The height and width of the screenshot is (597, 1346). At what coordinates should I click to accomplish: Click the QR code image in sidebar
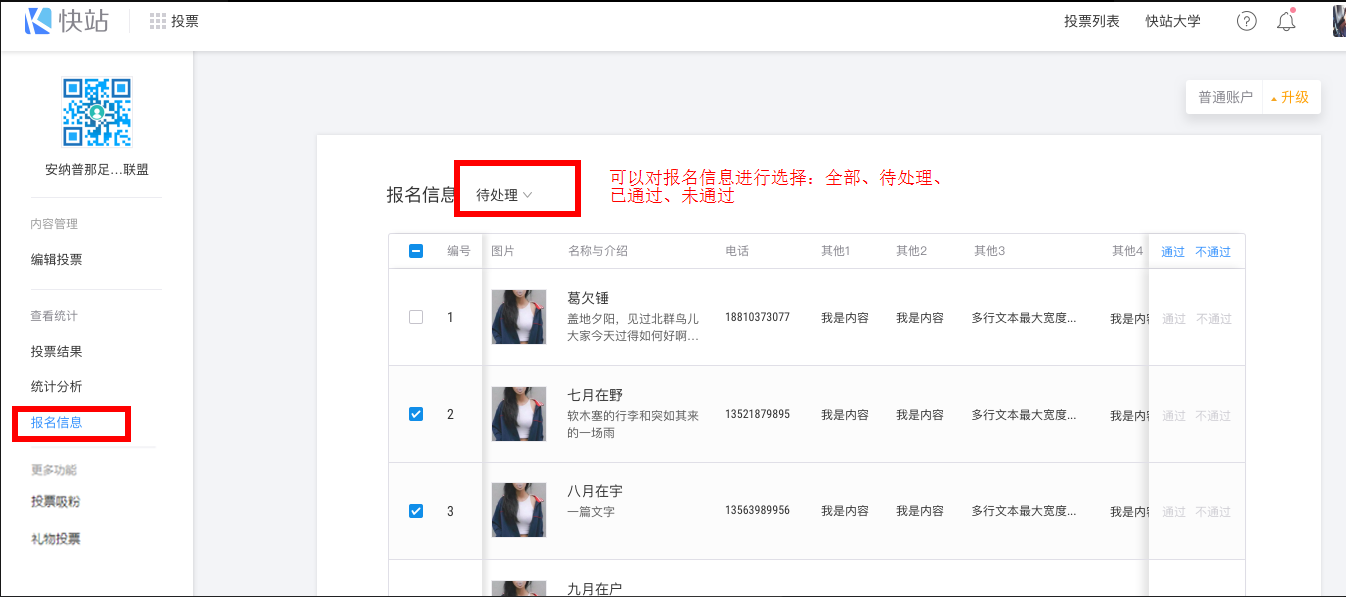97,112
